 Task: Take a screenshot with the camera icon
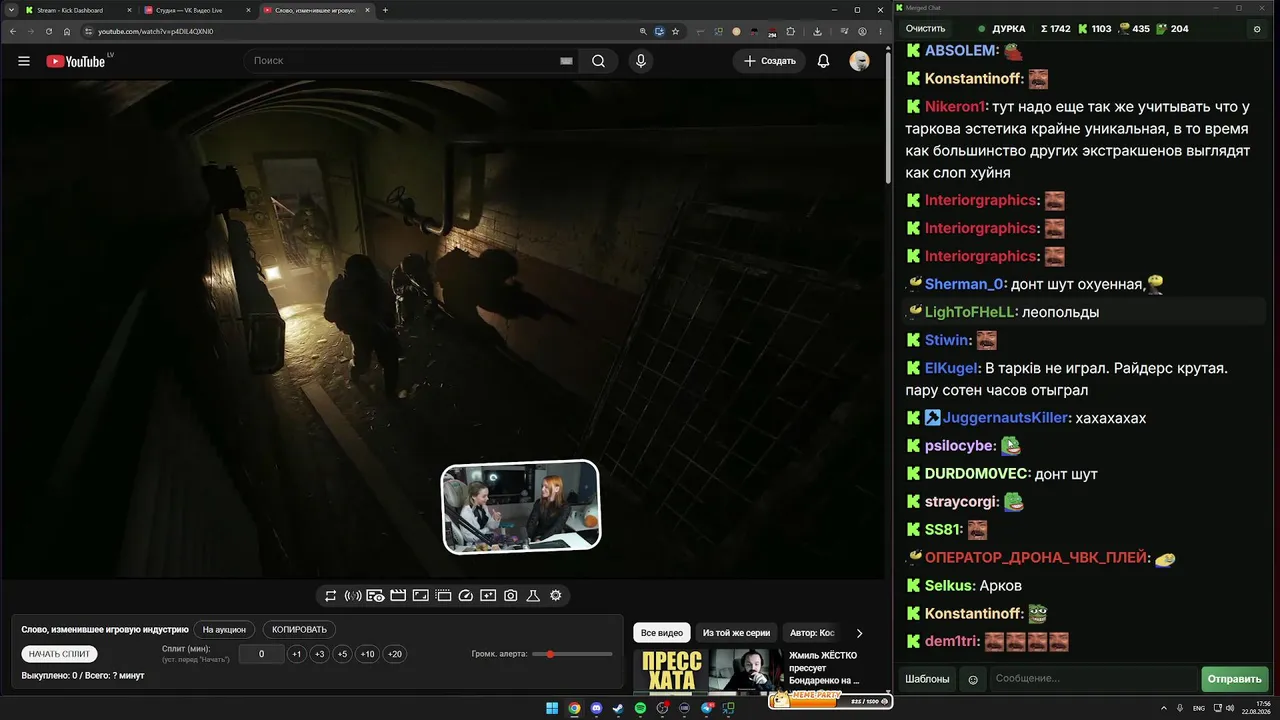[511, 596]
